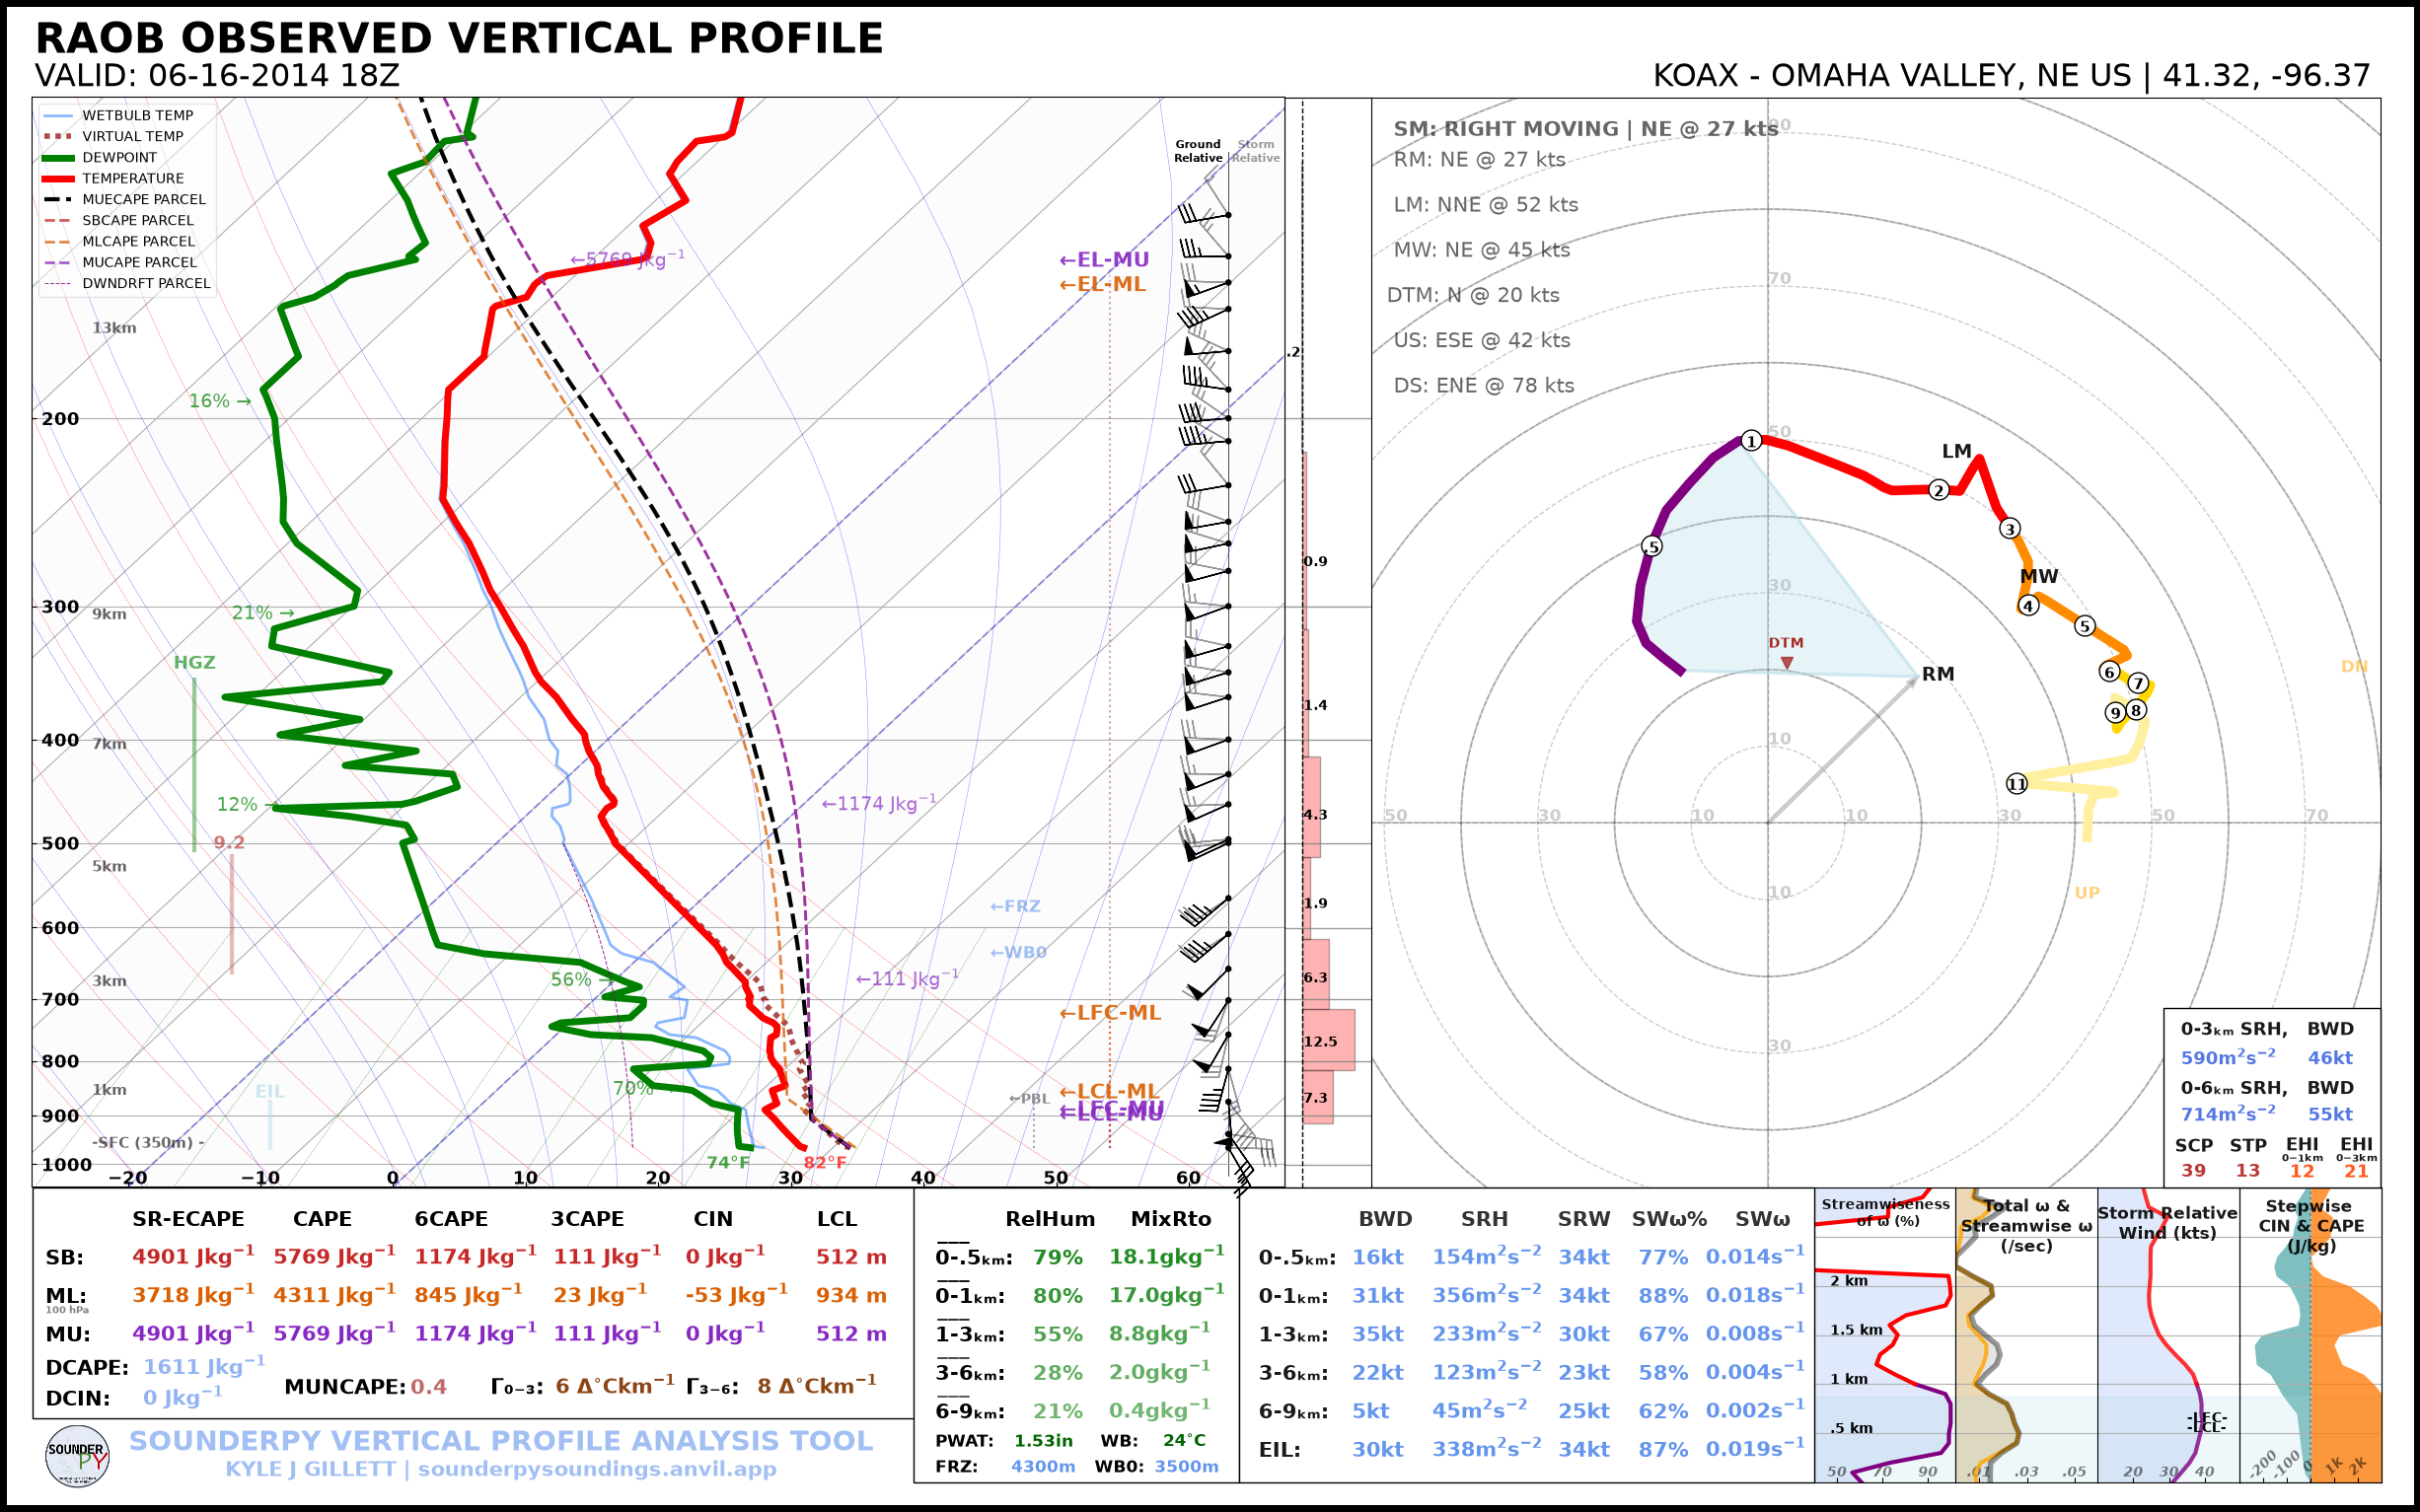Click the red TEMPERATURE legend line swatch
The width and height of the screenshot is (2420, 1512).
click(58, 179)
